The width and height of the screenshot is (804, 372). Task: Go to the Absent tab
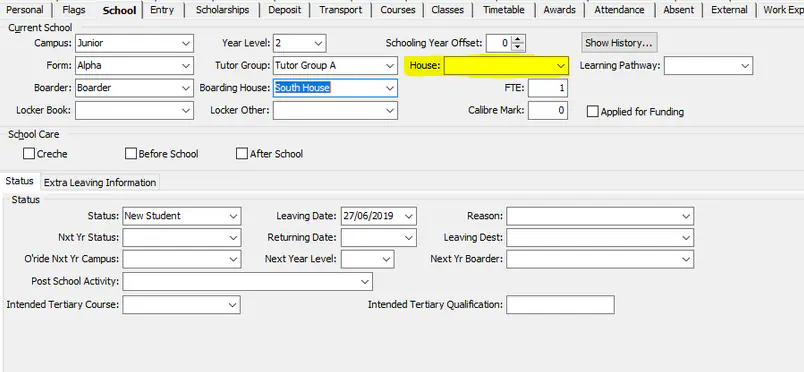pyautogui.click(x=678, y=10)
